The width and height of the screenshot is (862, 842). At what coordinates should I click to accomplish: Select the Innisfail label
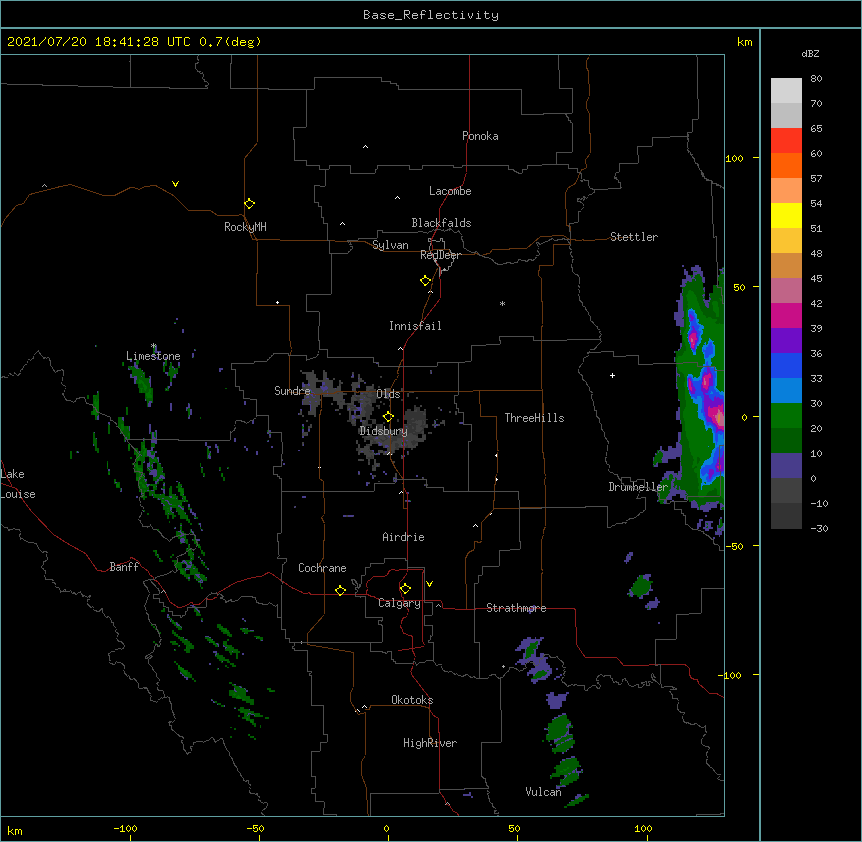pyautogui.click(x=415, y=326)
